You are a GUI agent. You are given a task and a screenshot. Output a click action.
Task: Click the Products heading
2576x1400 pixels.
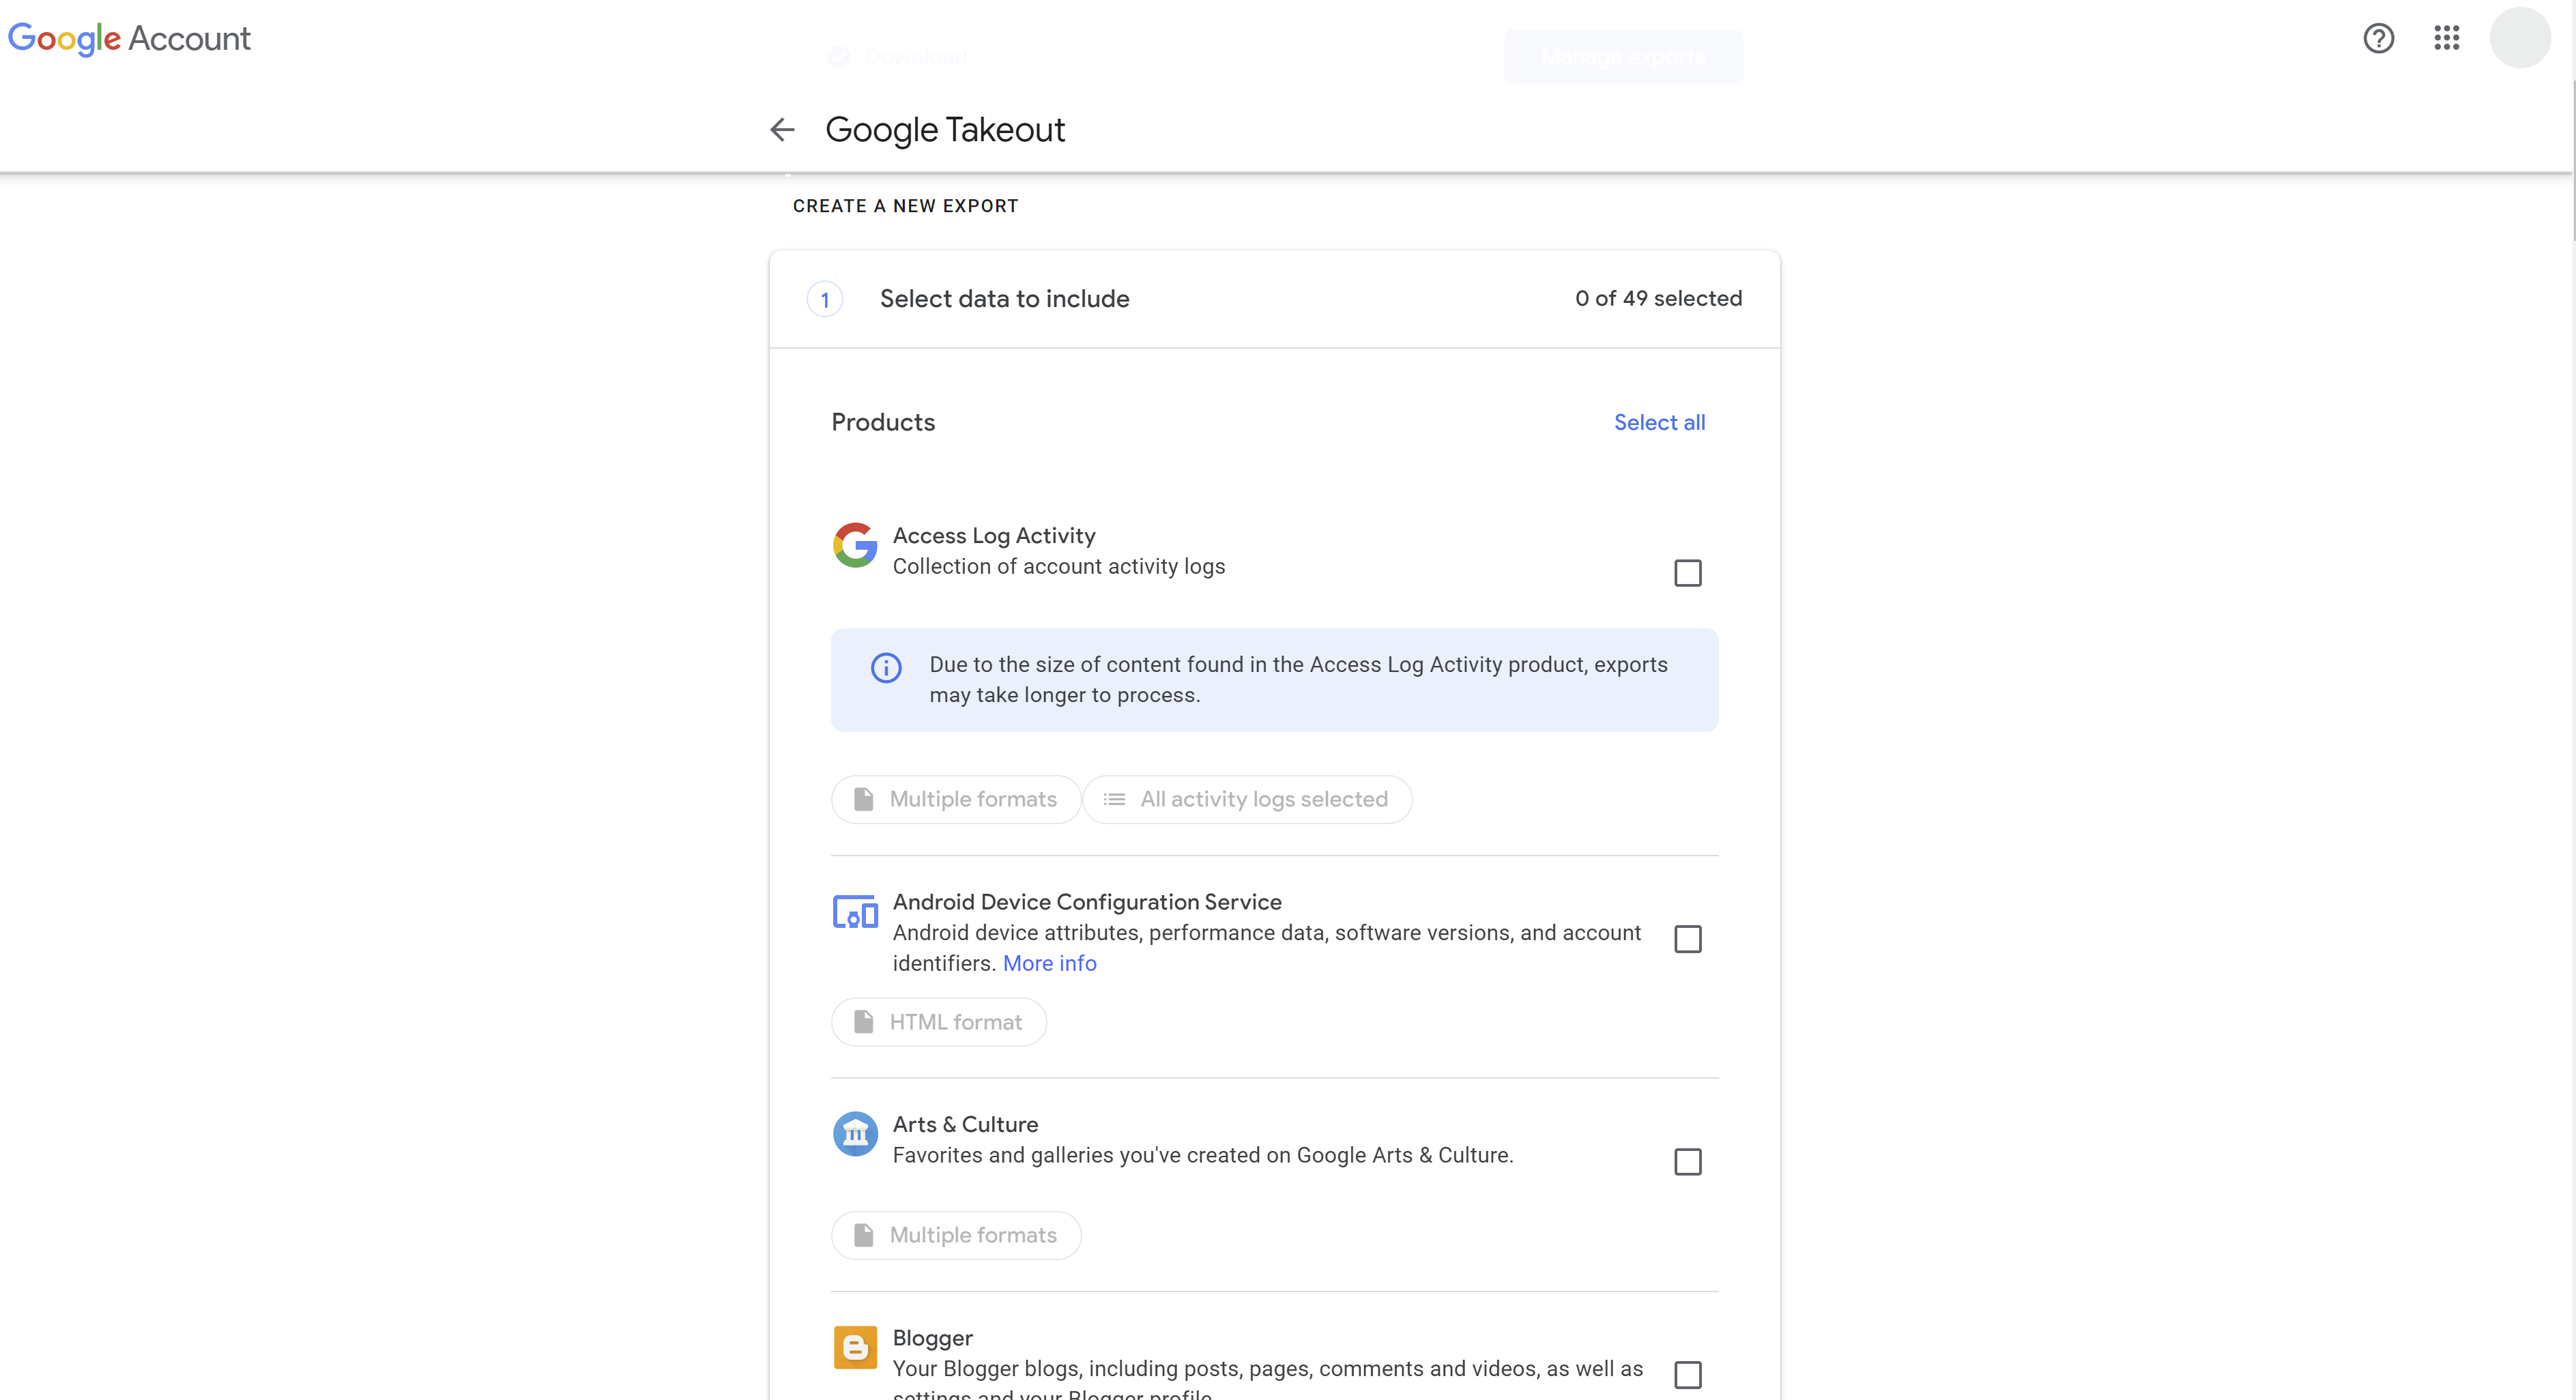883,422
